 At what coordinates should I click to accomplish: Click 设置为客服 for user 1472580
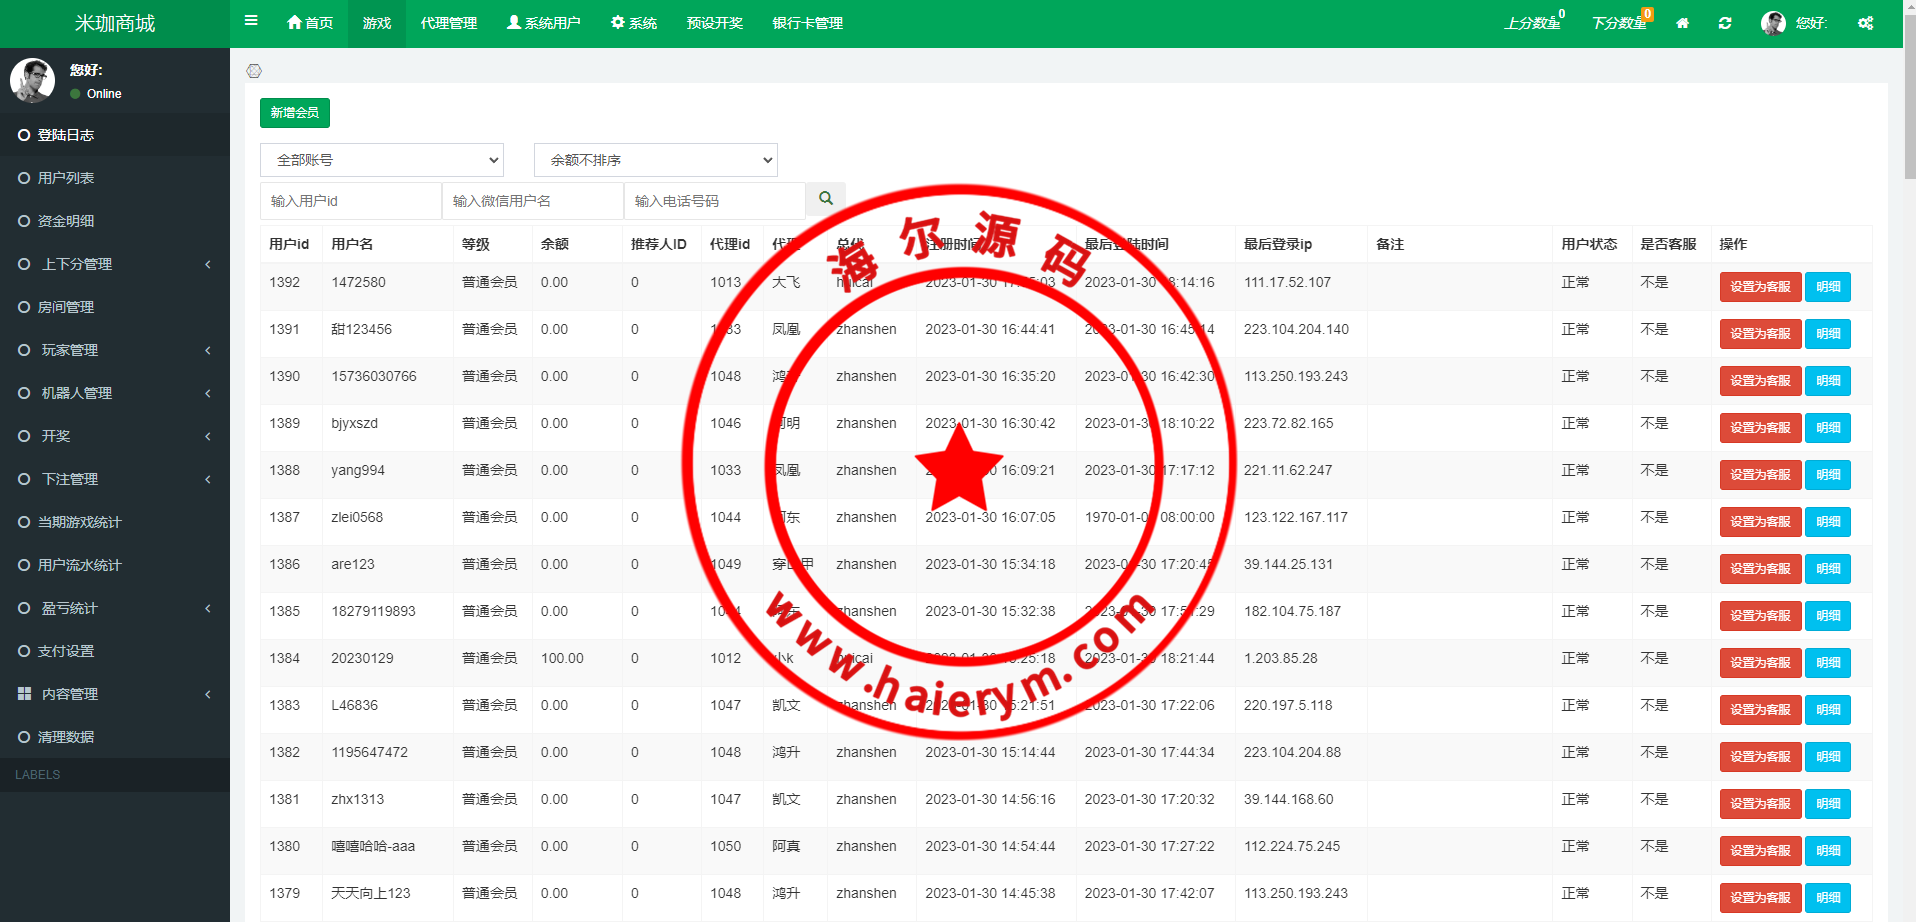tap(1759, 287)
